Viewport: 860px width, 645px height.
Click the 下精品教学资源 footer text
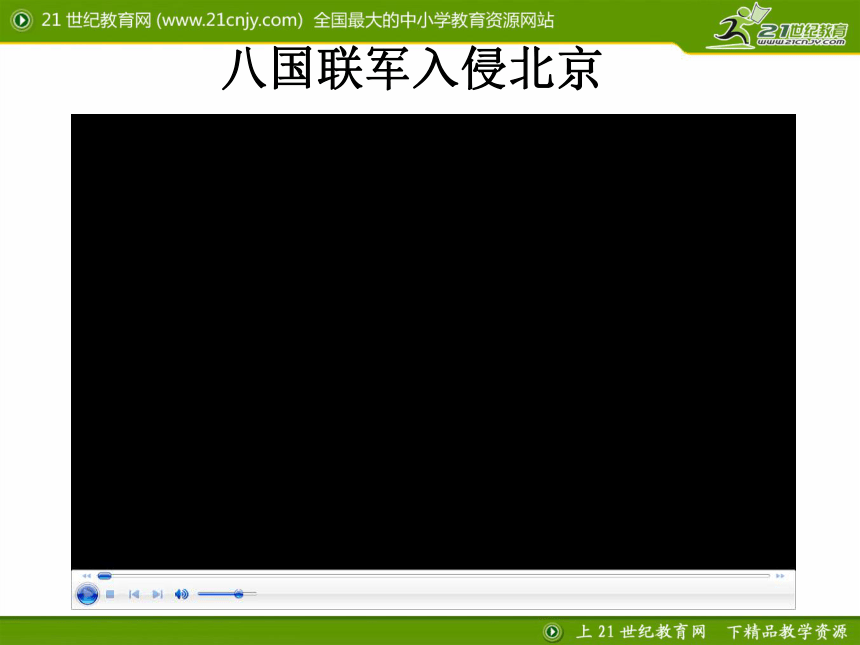[x=787, y=632]
